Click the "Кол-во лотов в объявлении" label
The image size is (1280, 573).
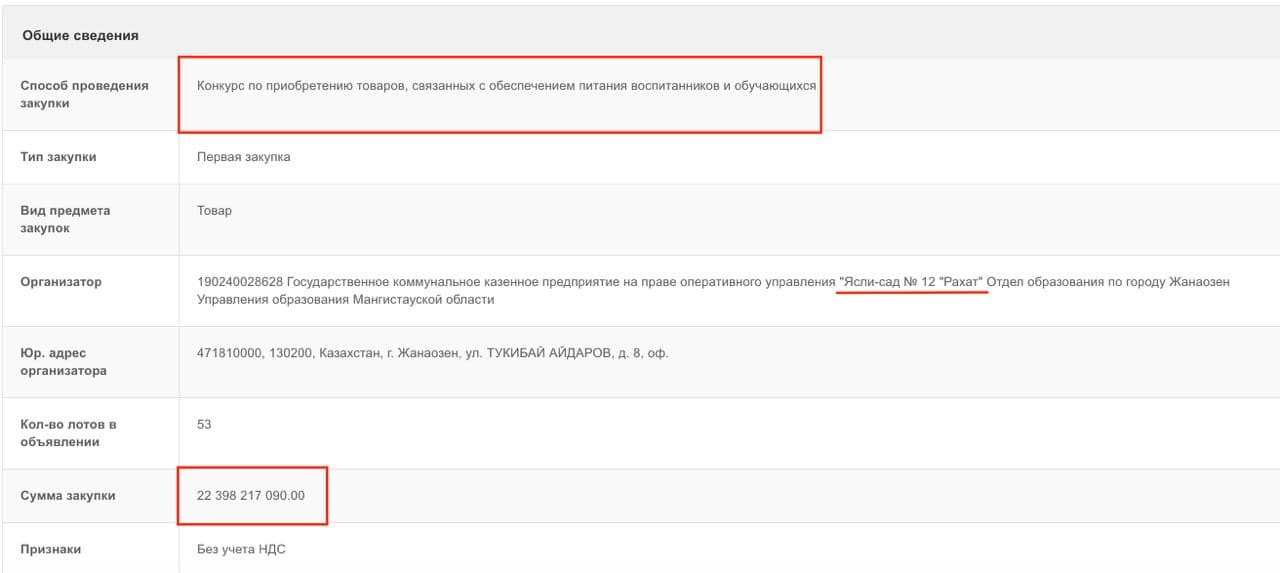click(x=68, y=433)
